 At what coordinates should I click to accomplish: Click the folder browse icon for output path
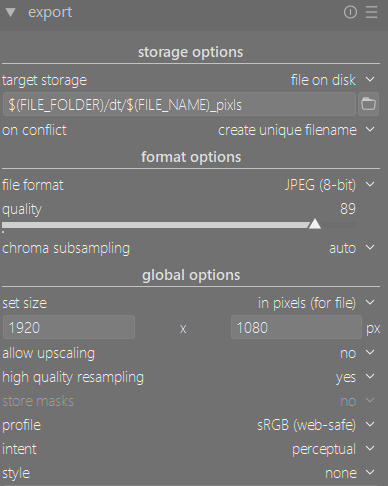pos(368,104)
